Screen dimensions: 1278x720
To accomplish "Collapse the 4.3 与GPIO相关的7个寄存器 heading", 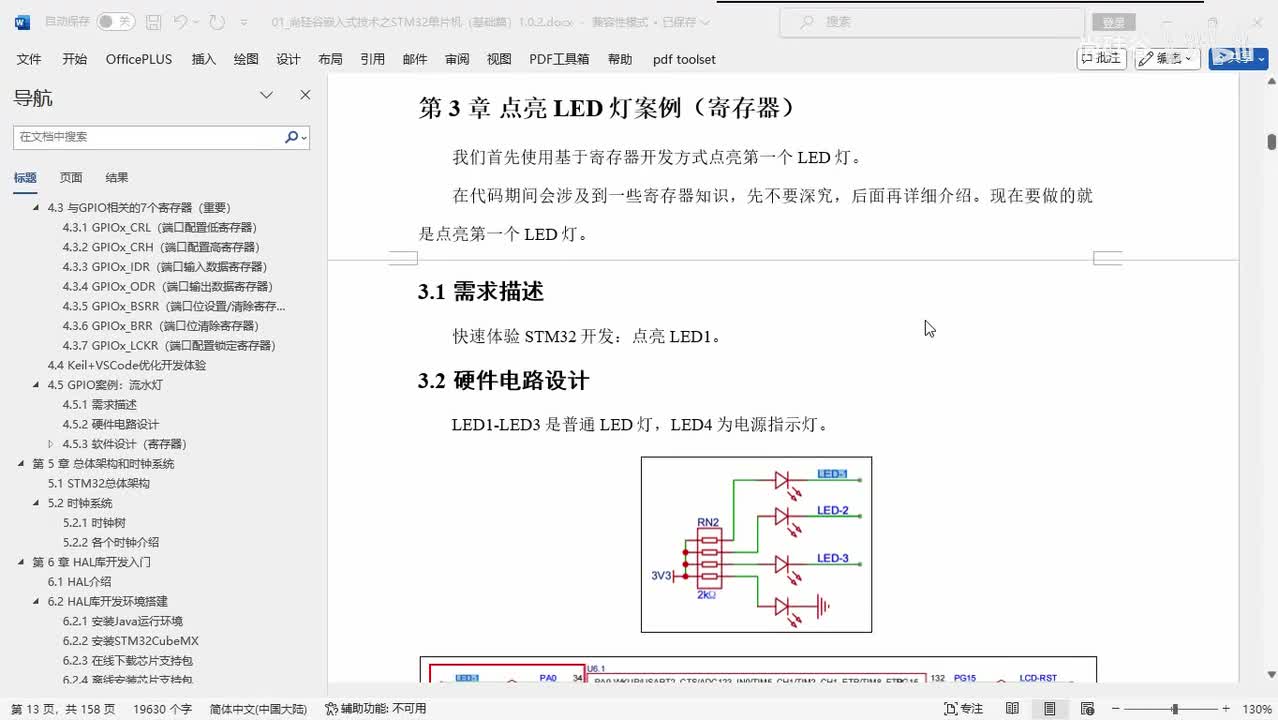I will (36, 207).
